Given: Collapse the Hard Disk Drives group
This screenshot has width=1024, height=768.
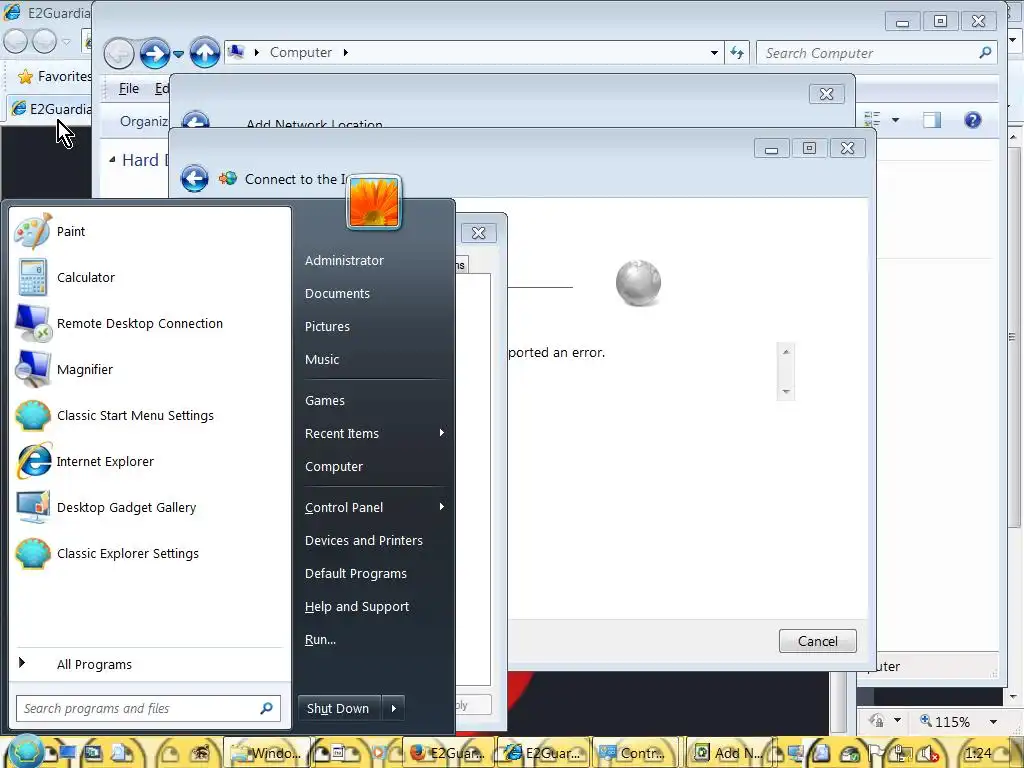Looking at the screenshot, I should (x=112, y=159).
